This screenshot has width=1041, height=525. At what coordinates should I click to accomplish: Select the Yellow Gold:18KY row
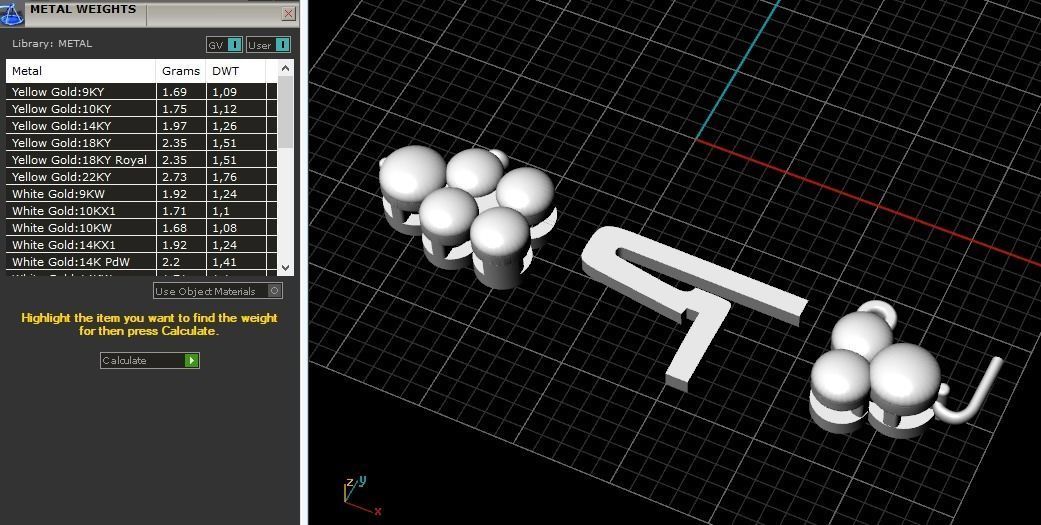pyautogui.click(x=141, y=143)
